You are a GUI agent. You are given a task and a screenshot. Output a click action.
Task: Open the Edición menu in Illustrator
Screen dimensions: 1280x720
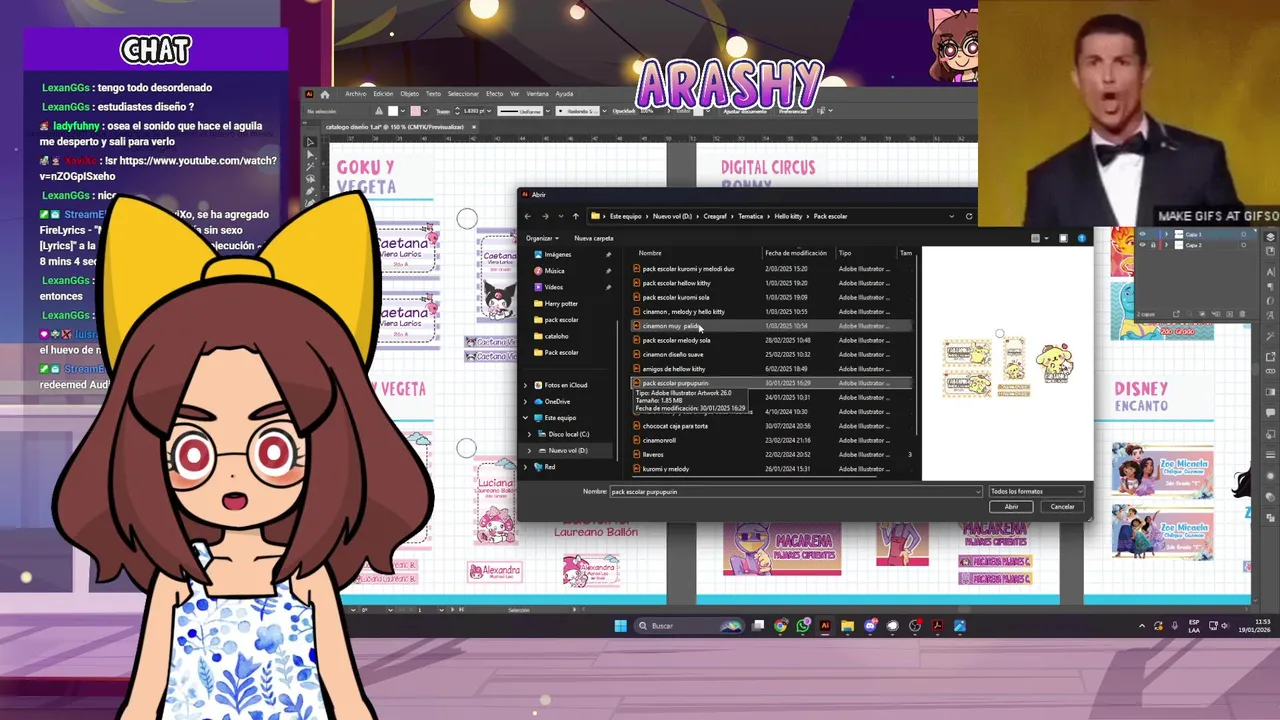click(x=383, y=94)
